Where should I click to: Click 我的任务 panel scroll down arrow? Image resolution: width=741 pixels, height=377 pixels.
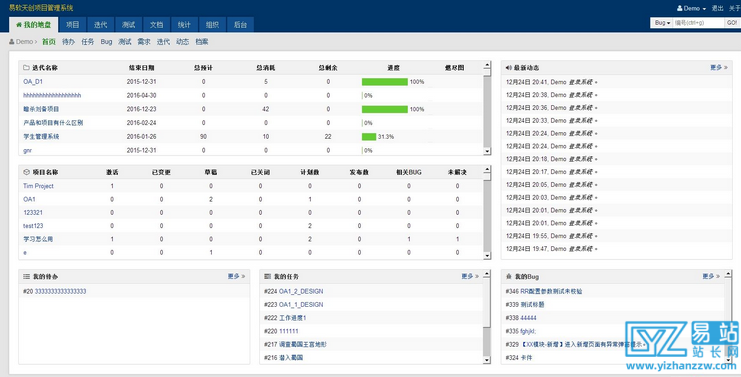(487, 360)
